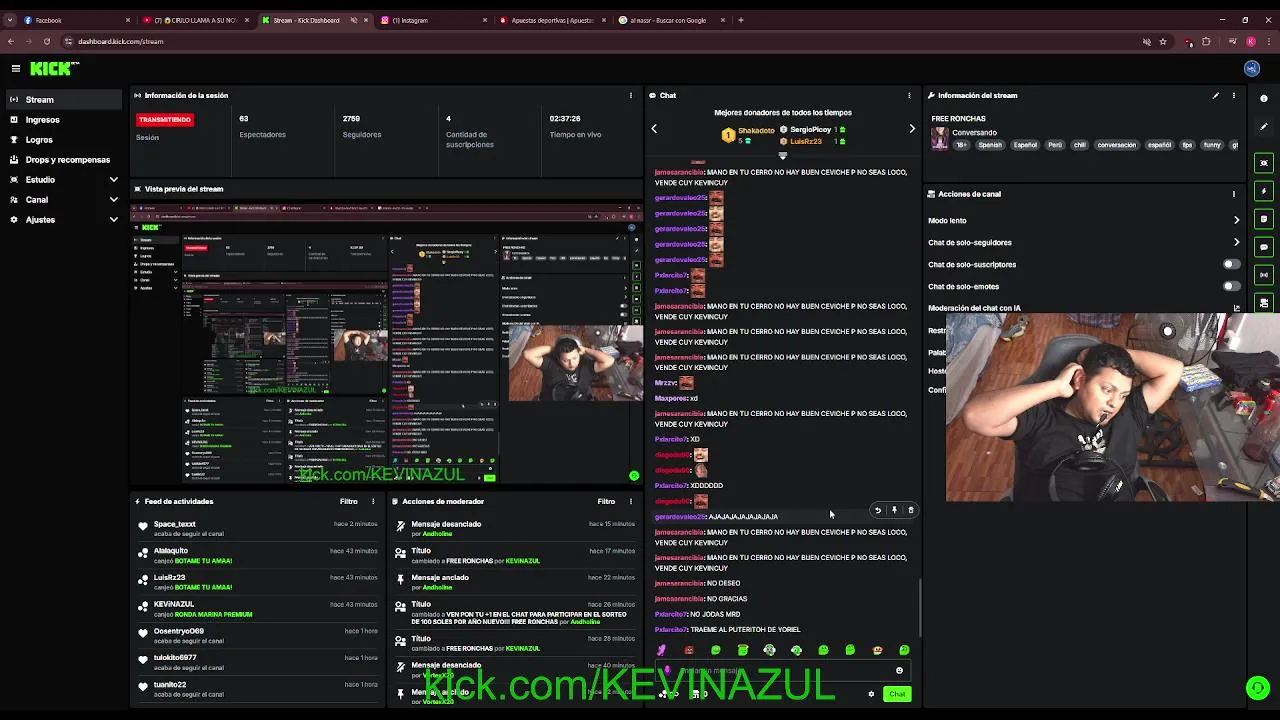Bookmark this page star icon
1280x720 pixels.
tap(1163, 41)
